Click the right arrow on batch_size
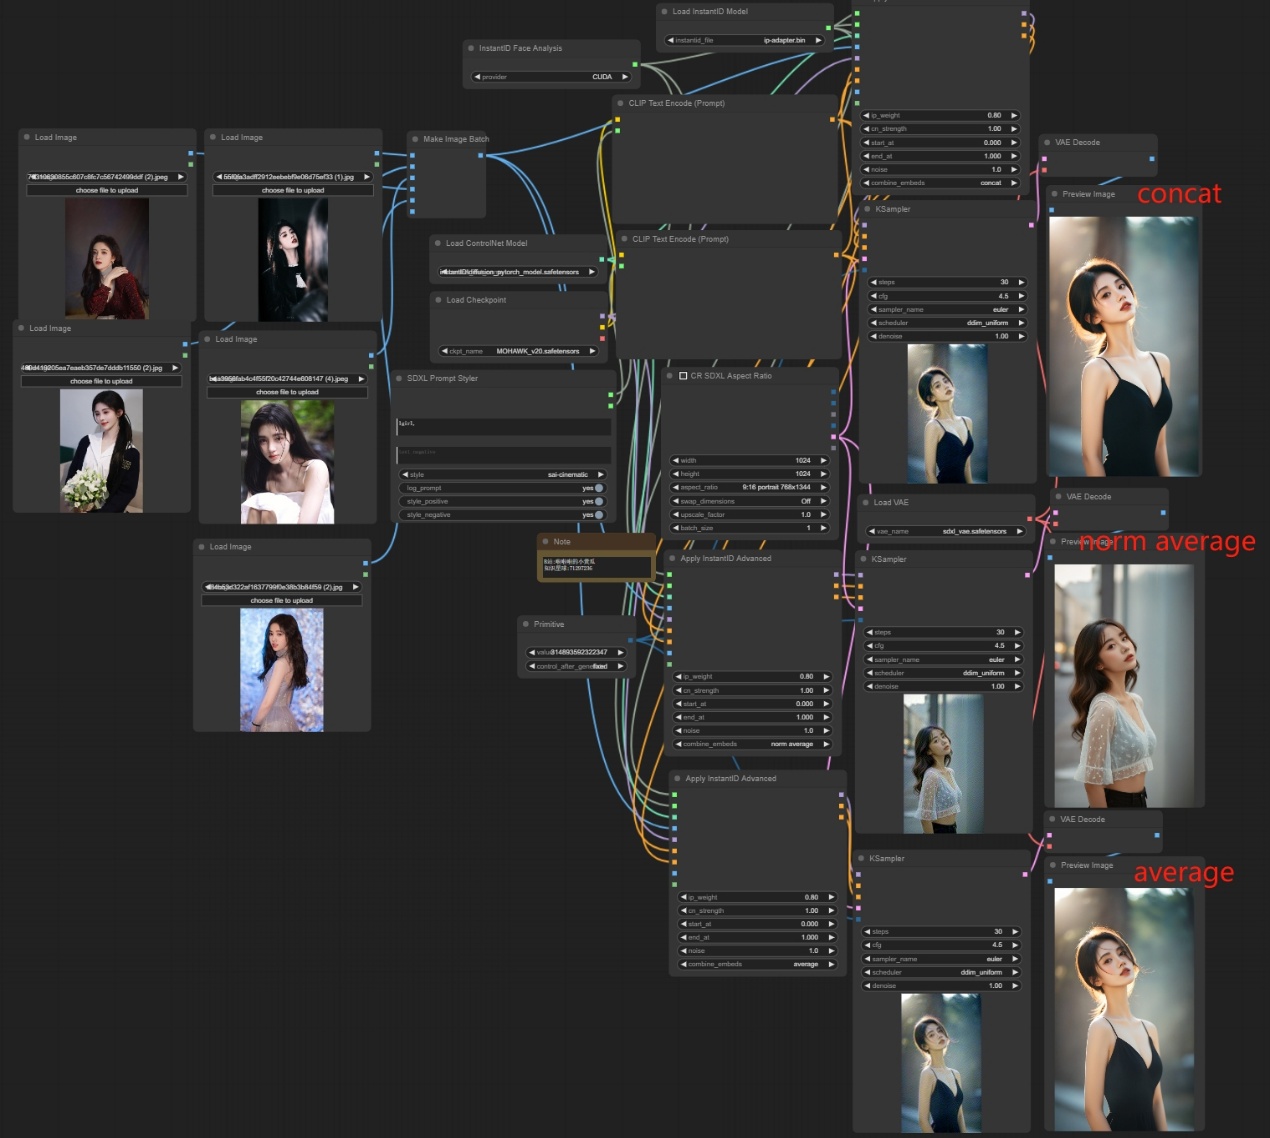This screenshot has width=1270, height=1138. point(823,528)
